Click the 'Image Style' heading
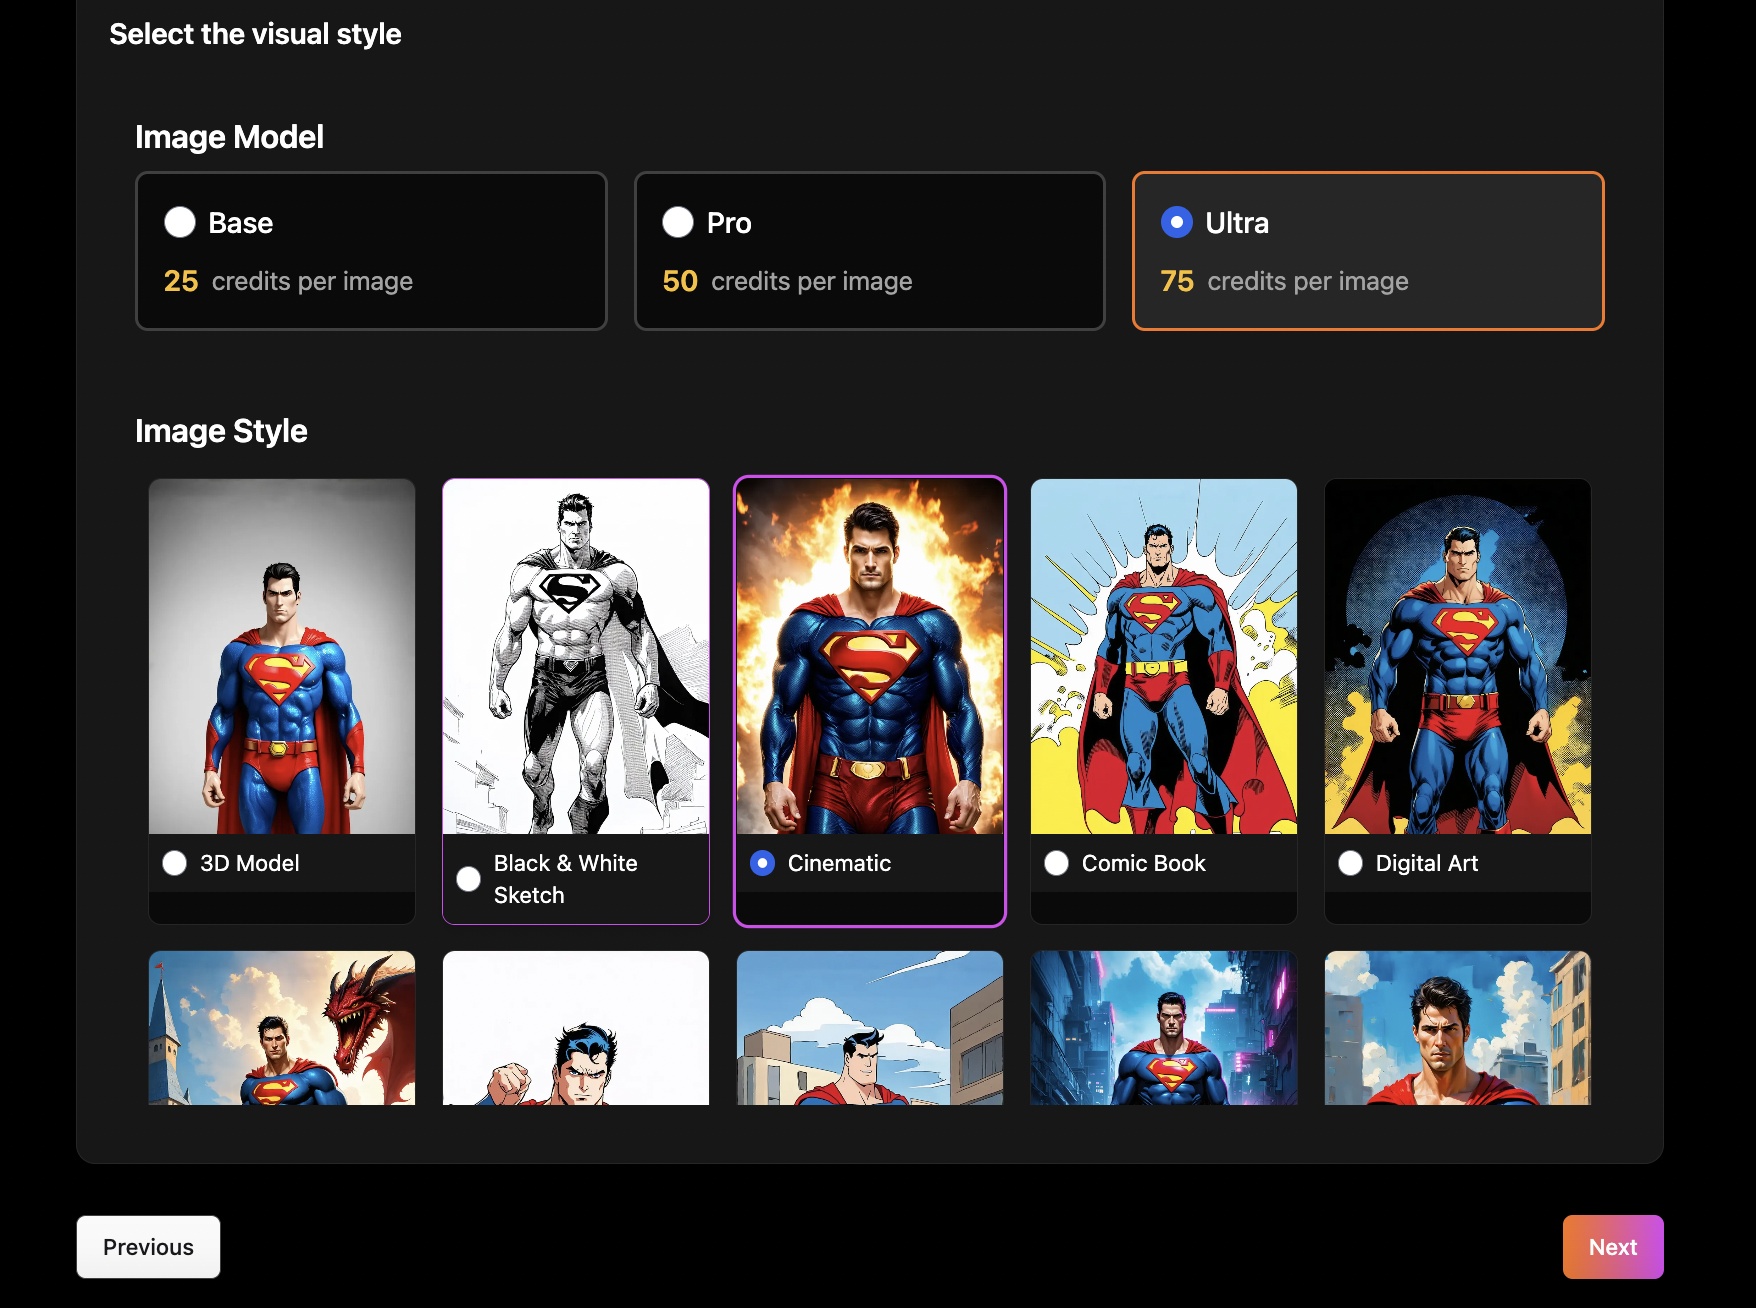Viewport: 1756px width, 1308px height. coord(221,431)
